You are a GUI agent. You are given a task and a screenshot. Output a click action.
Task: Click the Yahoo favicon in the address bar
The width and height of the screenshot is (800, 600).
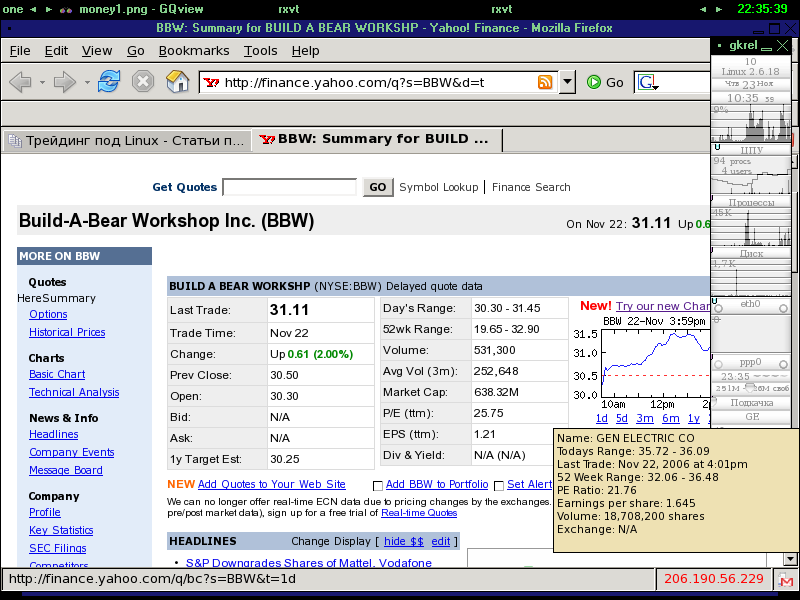pos(211,82)
